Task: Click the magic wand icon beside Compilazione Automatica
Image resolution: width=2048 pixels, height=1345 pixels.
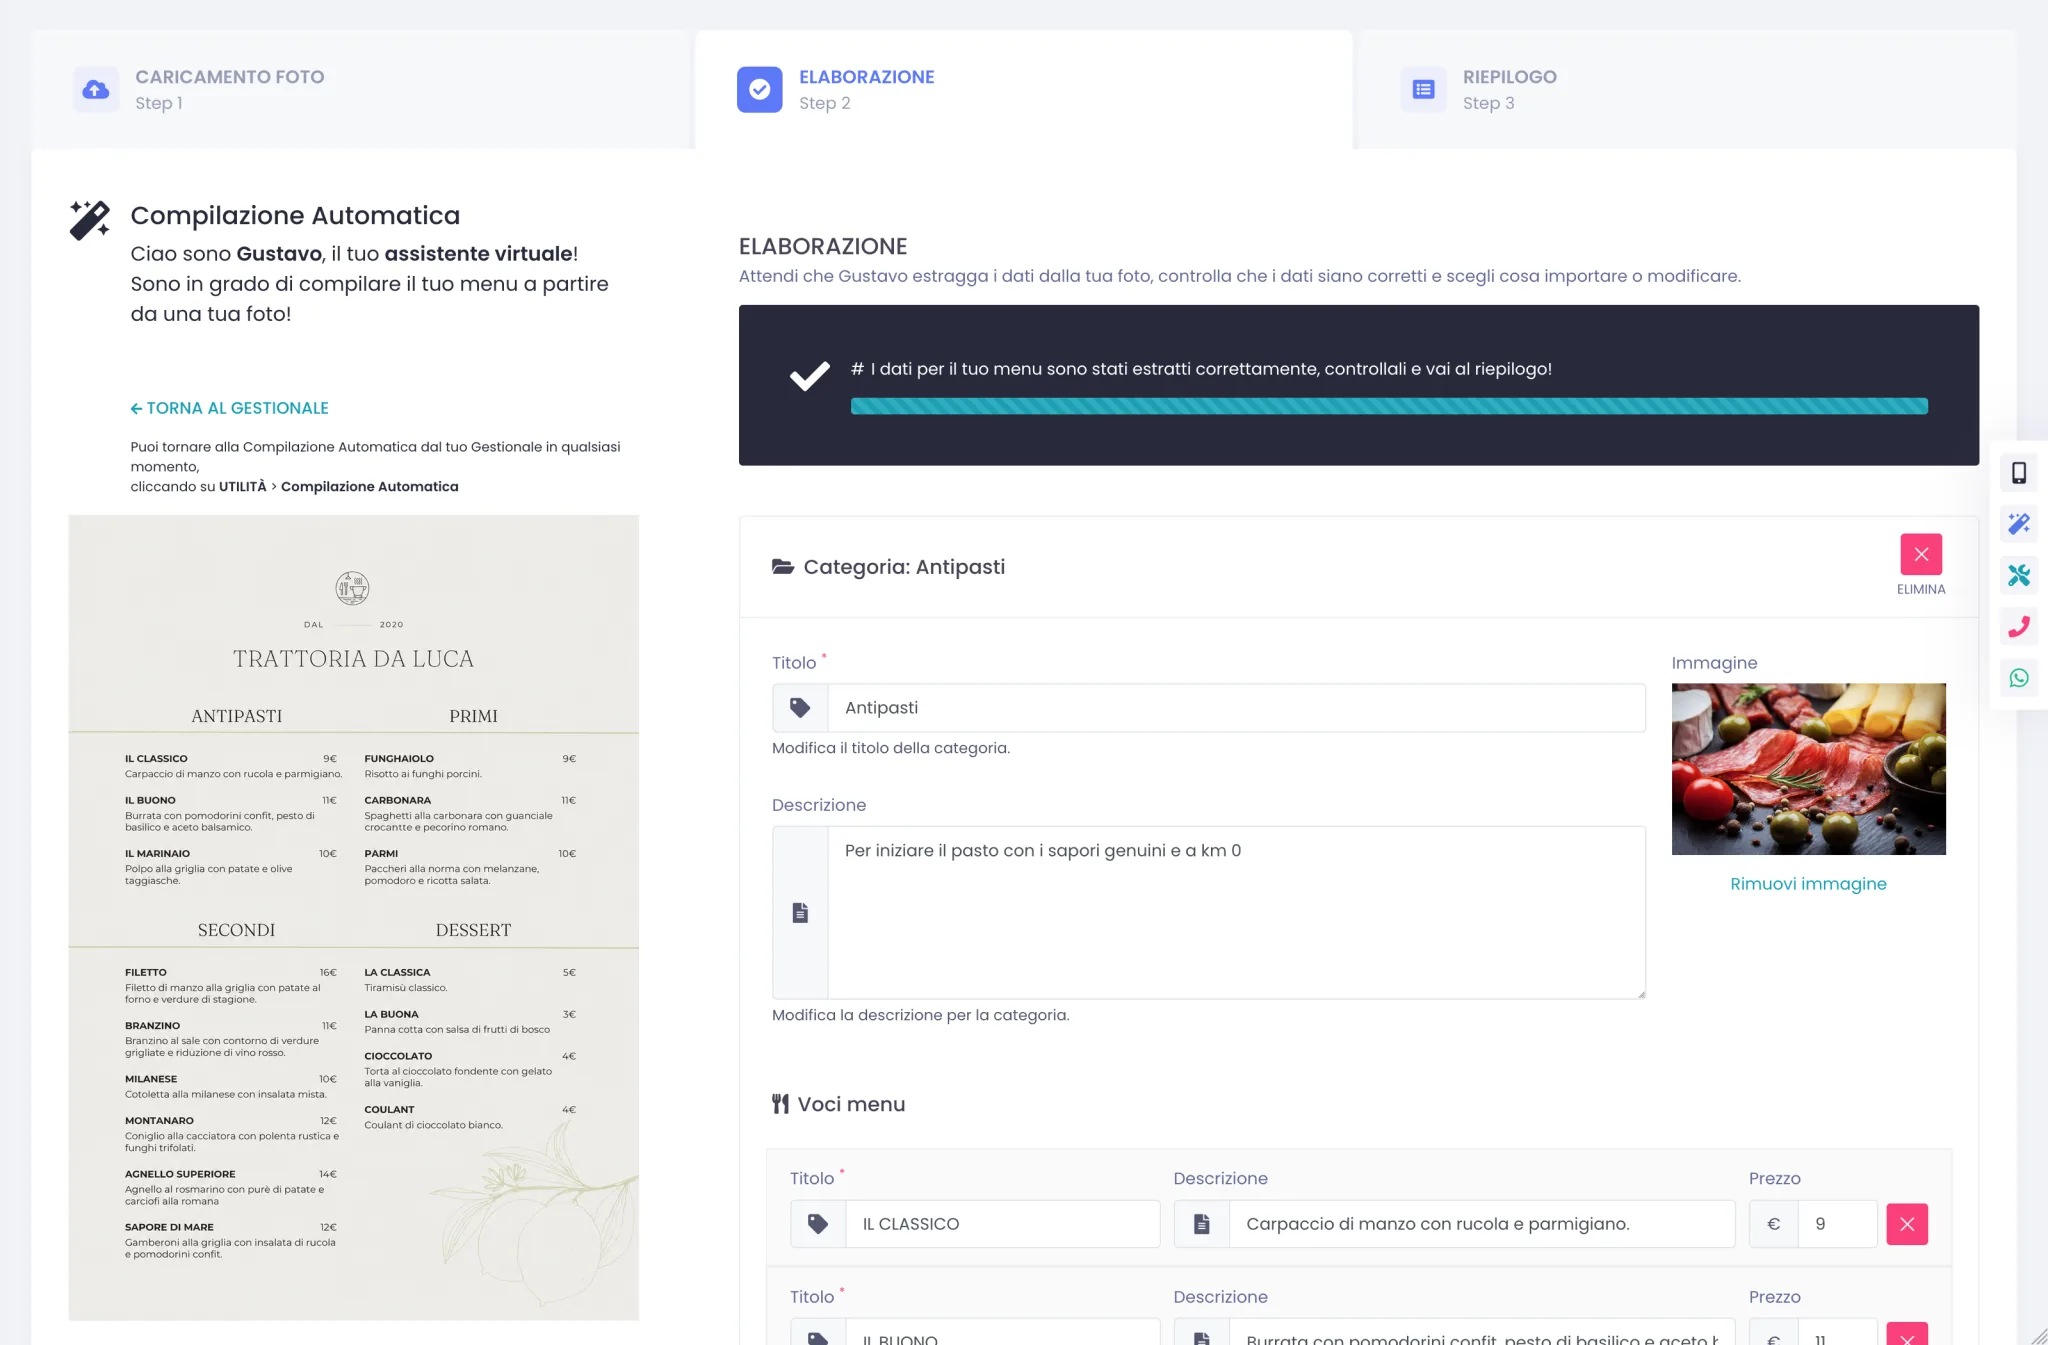Action: [90, 220]
